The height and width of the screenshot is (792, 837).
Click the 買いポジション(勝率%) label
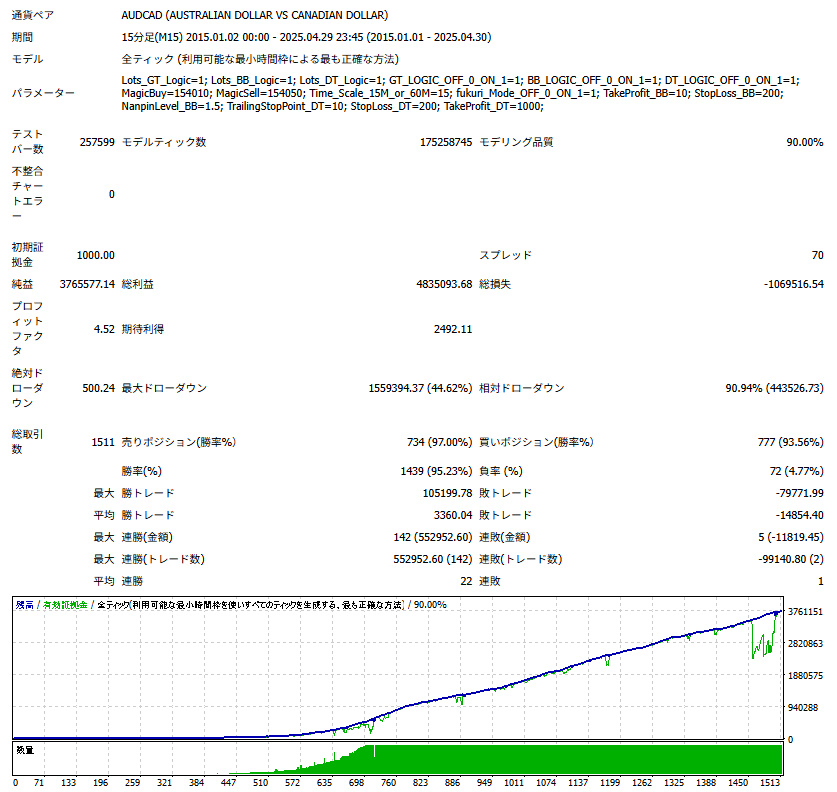536,442
